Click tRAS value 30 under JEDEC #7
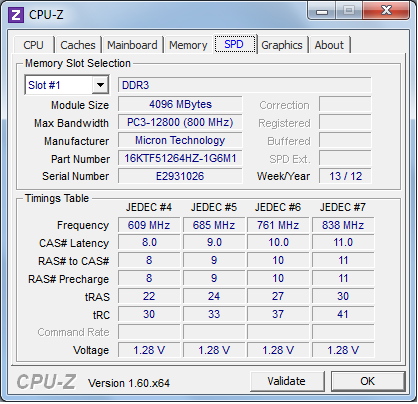The height and width of the screenshot is (404, 418). (x=343, y=296)
